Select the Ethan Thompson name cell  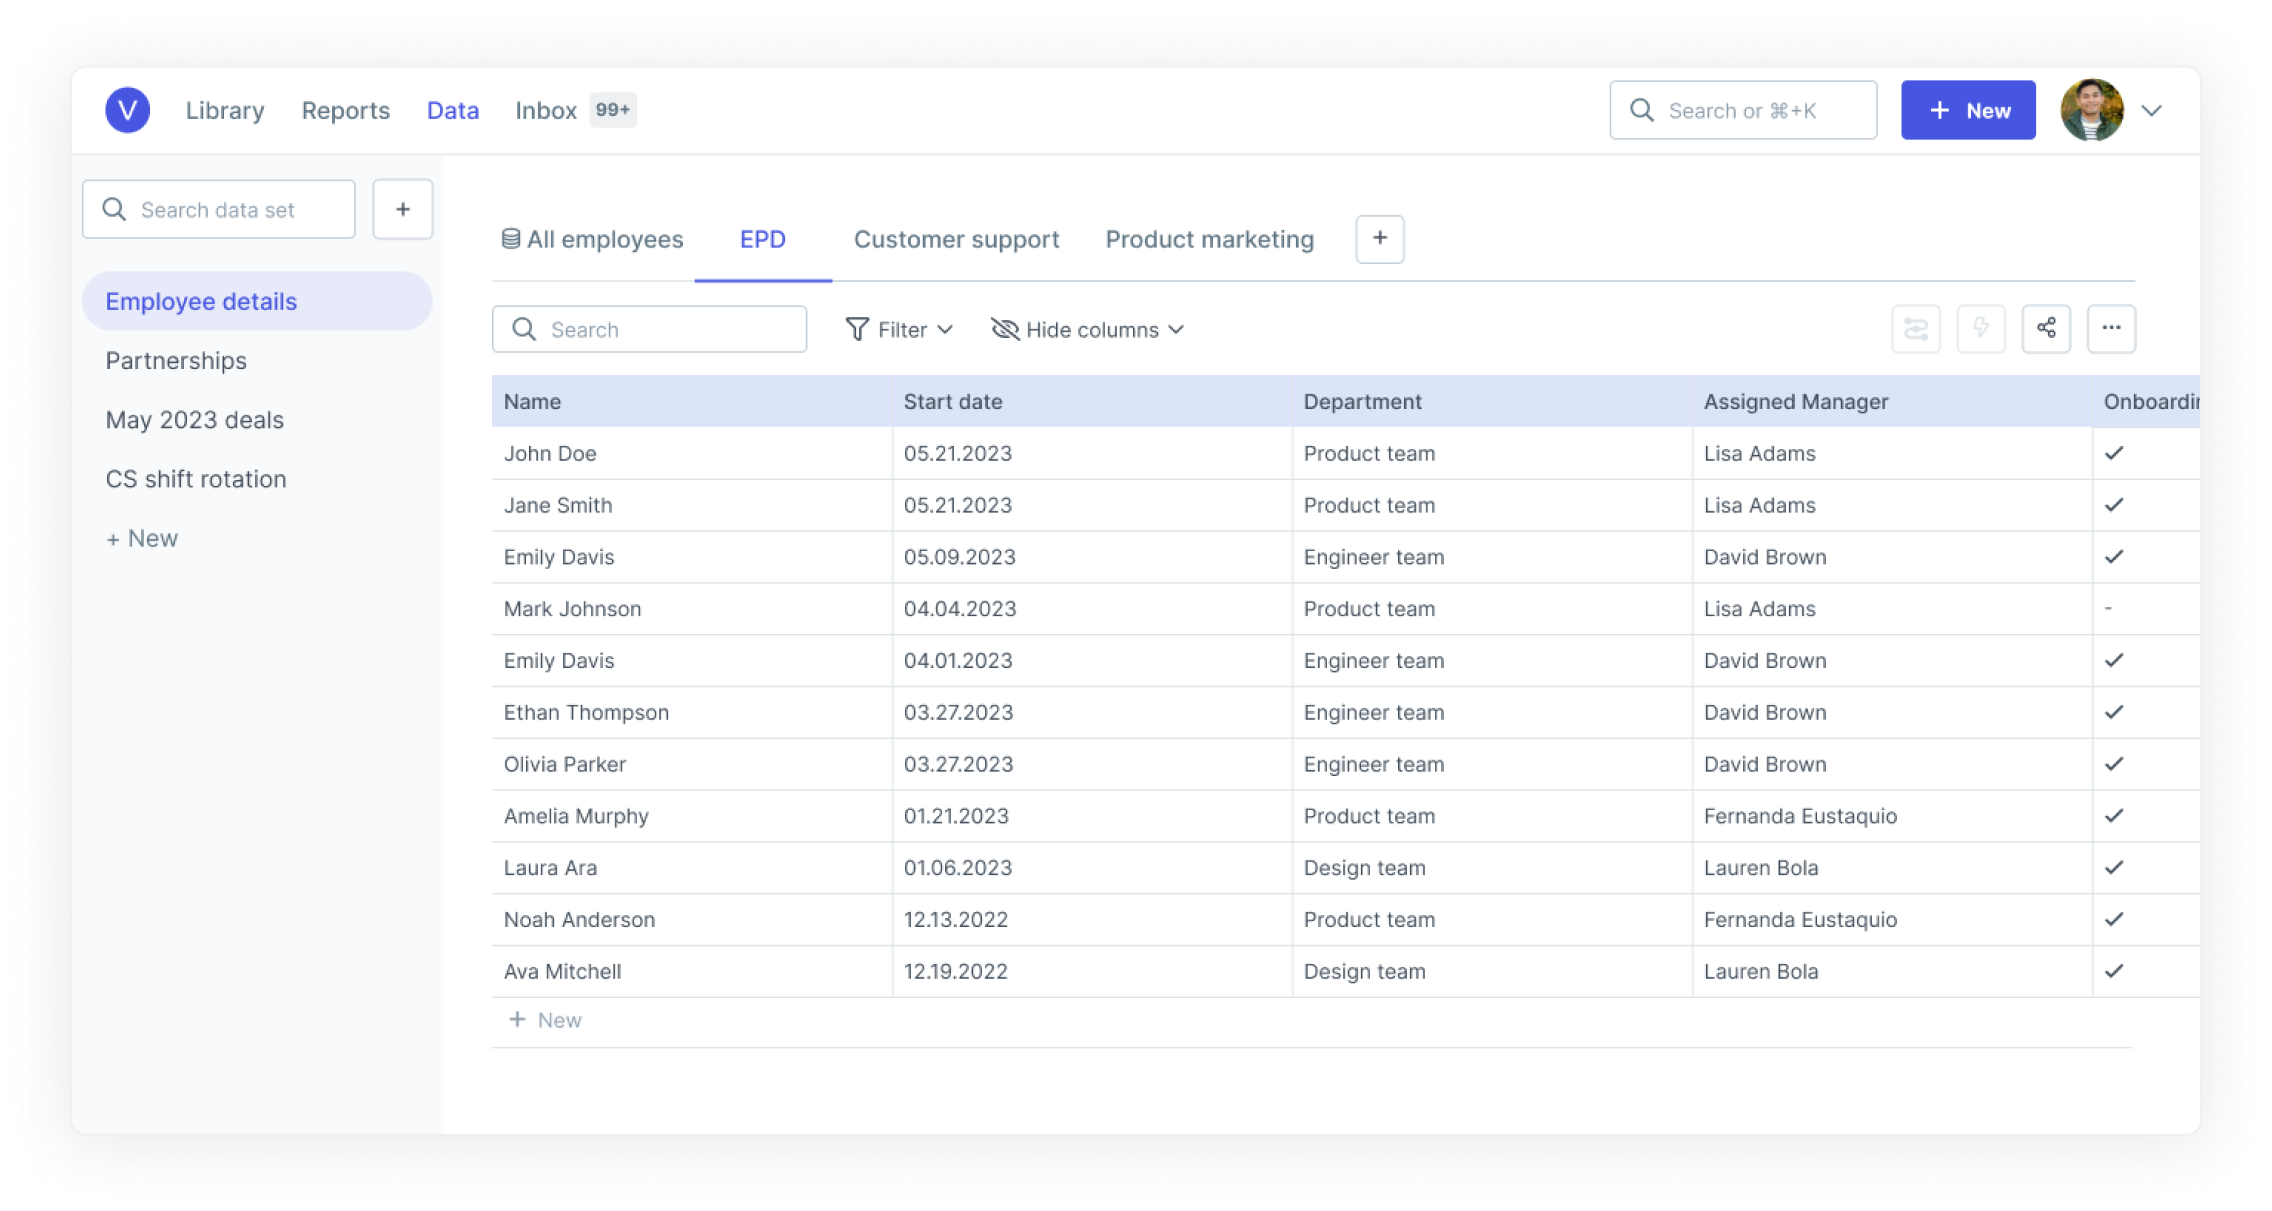click(x=692, y=713)
